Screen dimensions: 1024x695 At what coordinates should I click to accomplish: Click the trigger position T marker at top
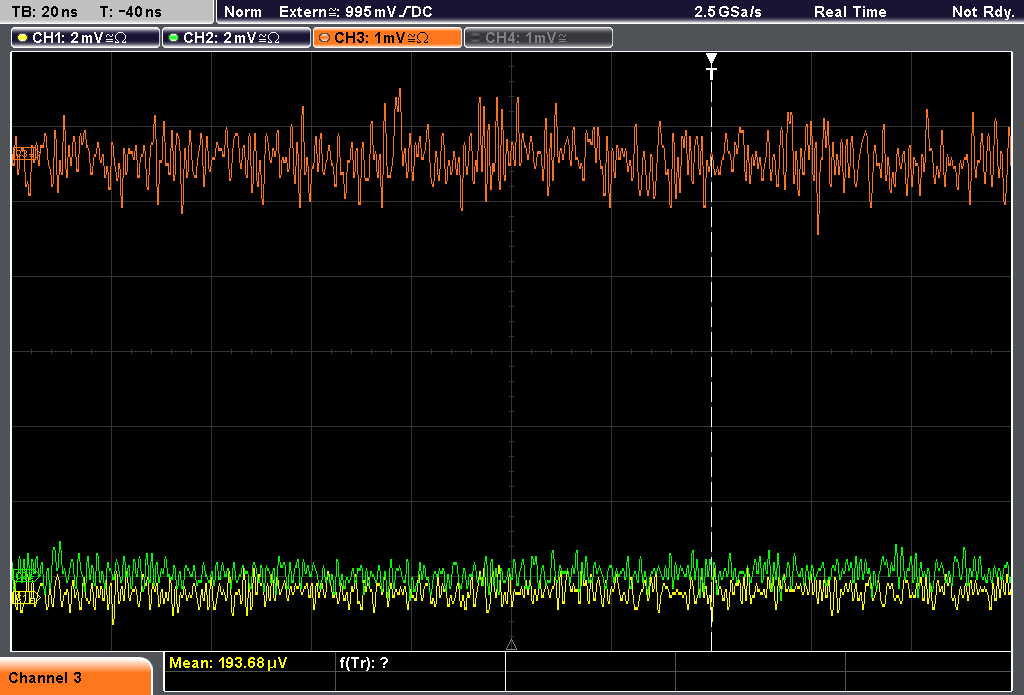(711, 66)
